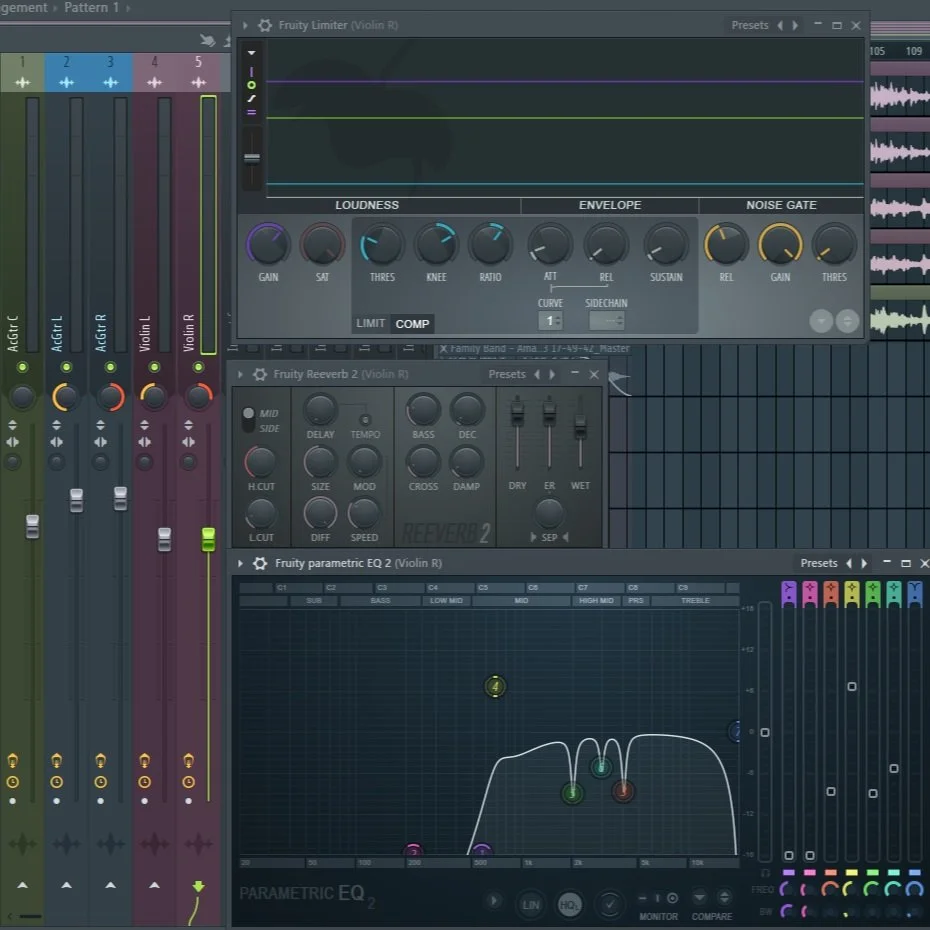Viewport: 930px width, 930px height.
Task: Switch Limiter to the LIMIT tab
Action: pyautogui.click(x=371, y=323)
